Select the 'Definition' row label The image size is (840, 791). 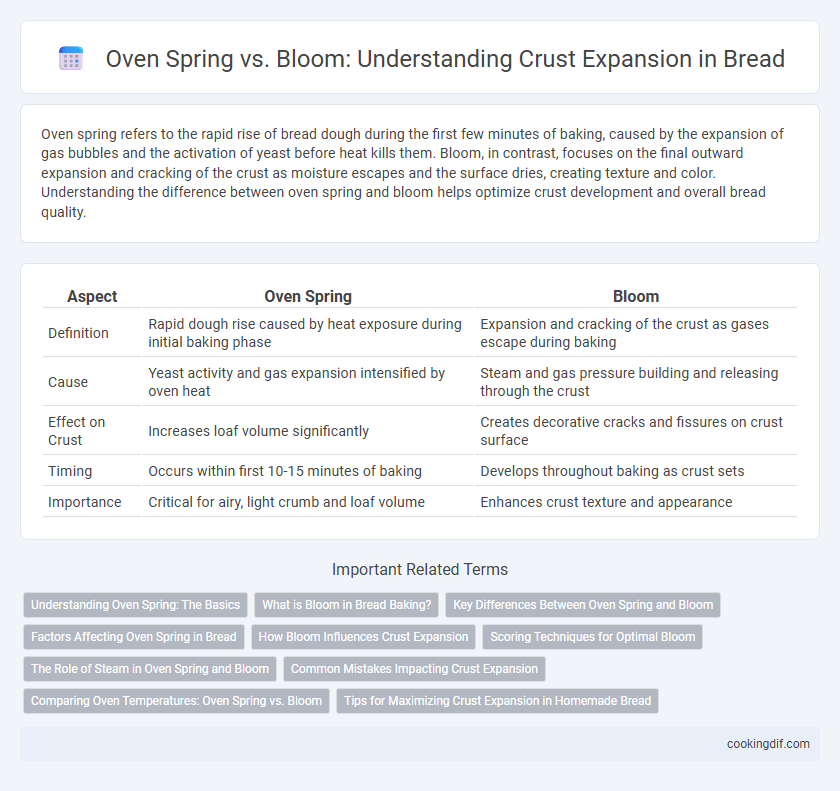[x=78, y=333]
